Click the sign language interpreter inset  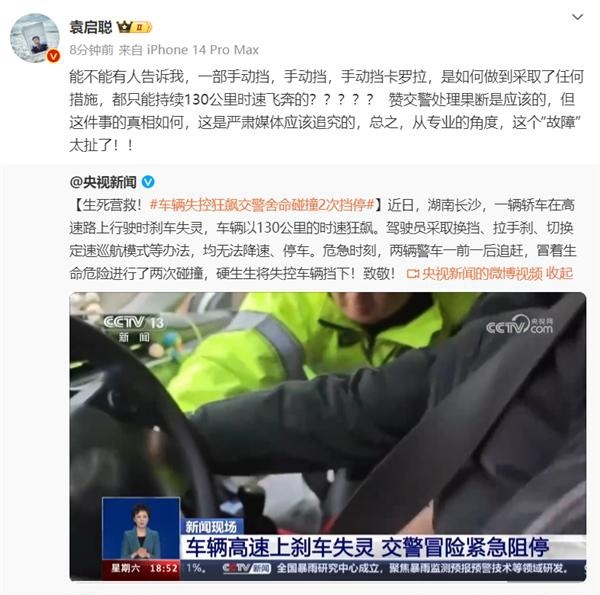[x=141, y=528]
